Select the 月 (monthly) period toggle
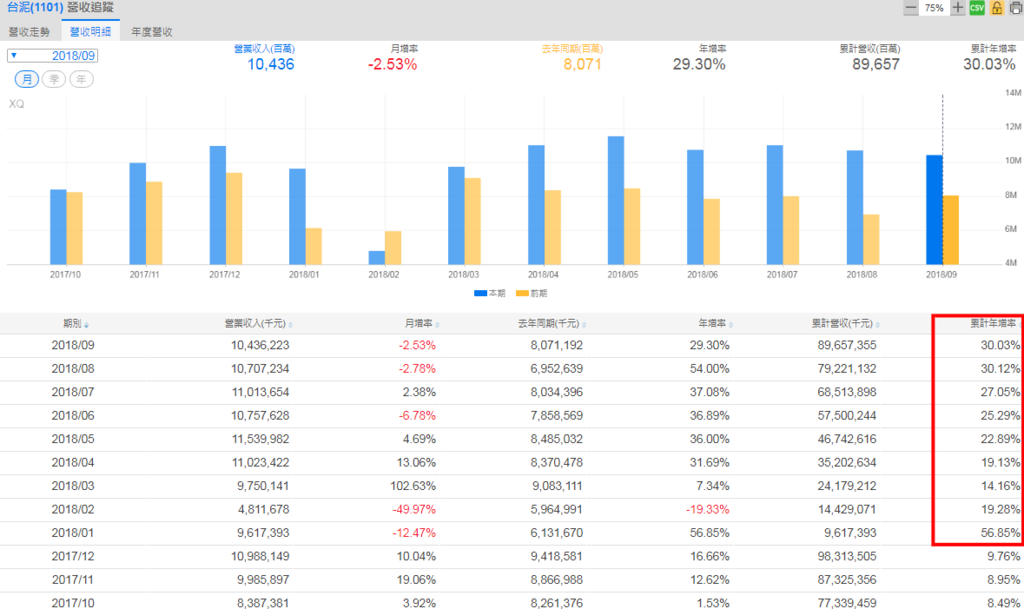Screen dimensions: 1024x609 click(27, 79)
